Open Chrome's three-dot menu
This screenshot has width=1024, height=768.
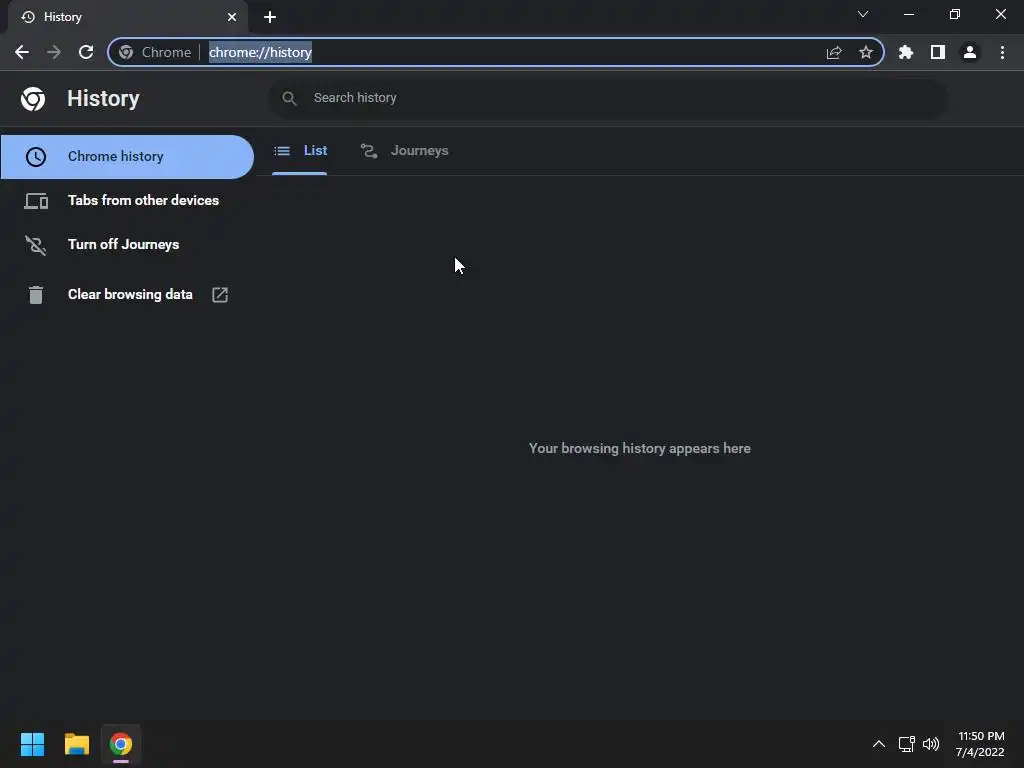(1002, 52)
